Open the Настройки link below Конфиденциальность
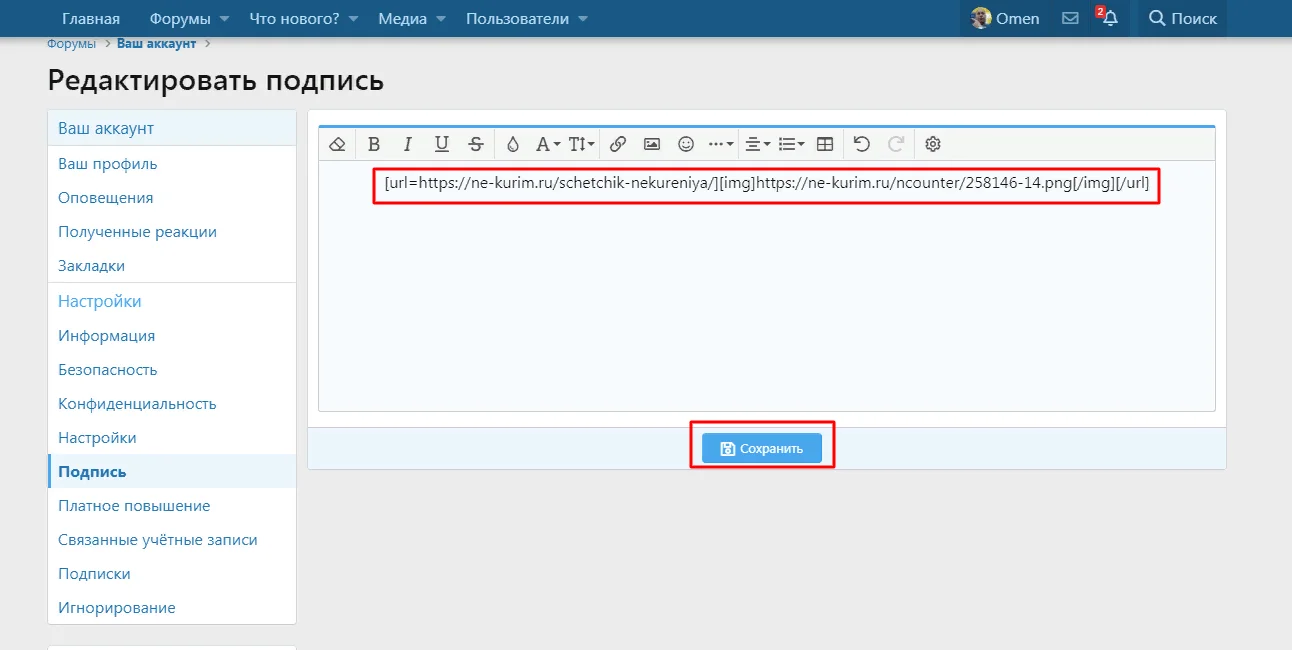Screen dimensions: 1292x650 click(x=172, y=438)
